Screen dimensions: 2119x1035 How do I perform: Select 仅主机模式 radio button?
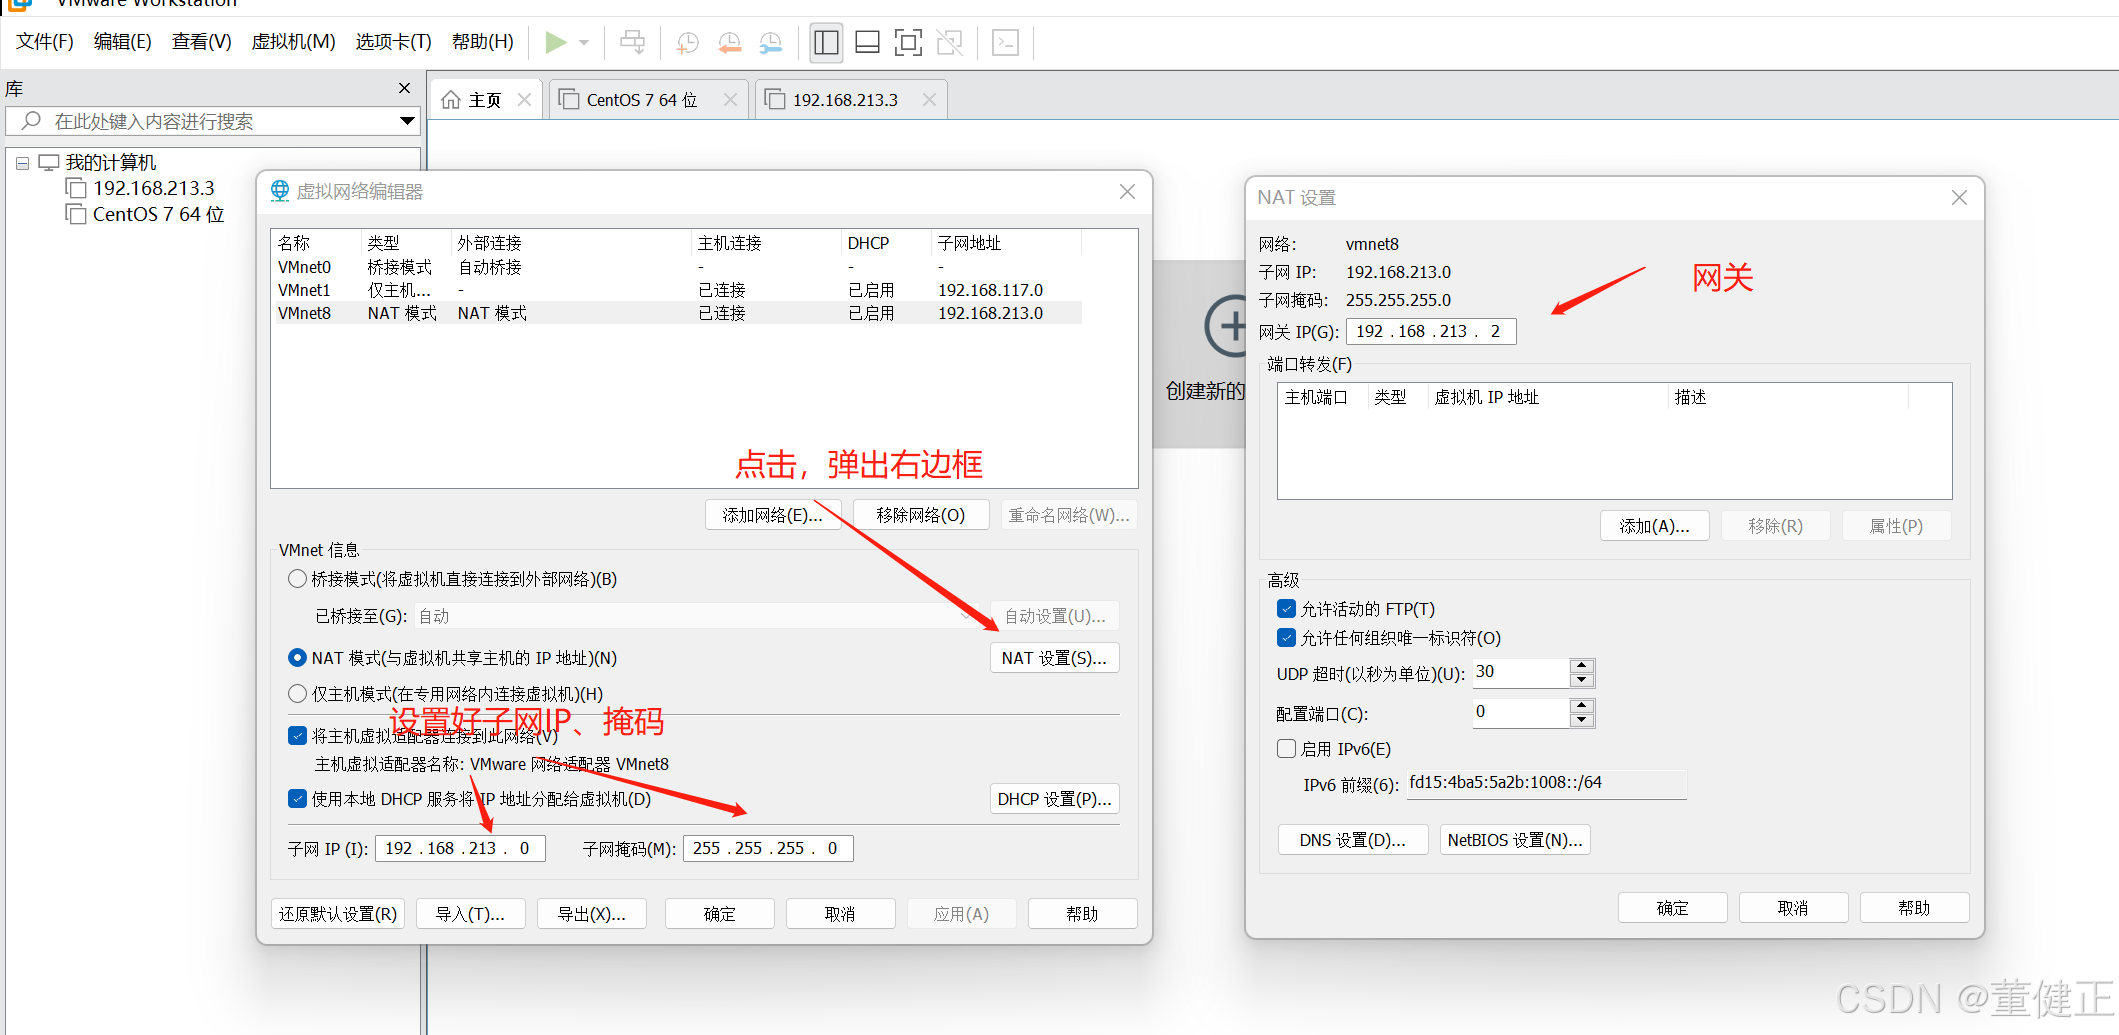[297, 694]
